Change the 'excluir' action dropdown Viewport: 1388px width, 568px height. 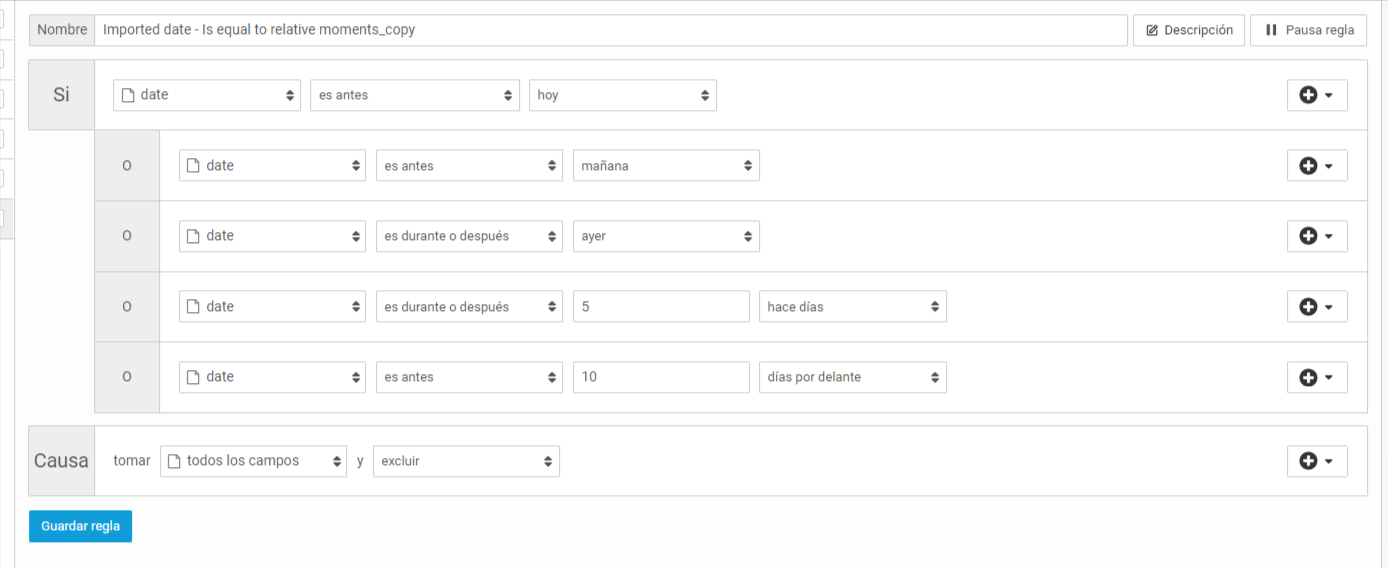coord(466,461)
